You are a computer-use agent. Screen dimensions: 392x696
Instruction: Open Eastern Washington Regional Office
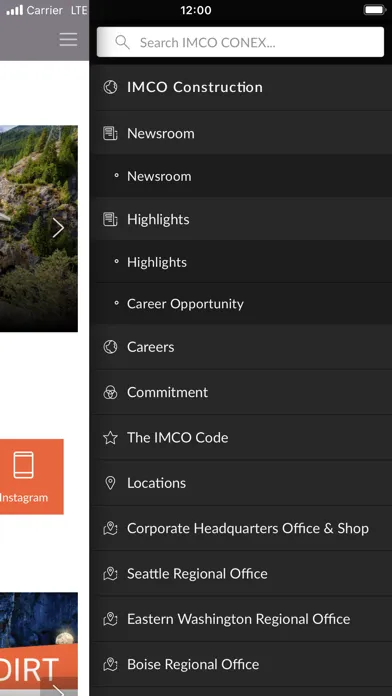241,619
